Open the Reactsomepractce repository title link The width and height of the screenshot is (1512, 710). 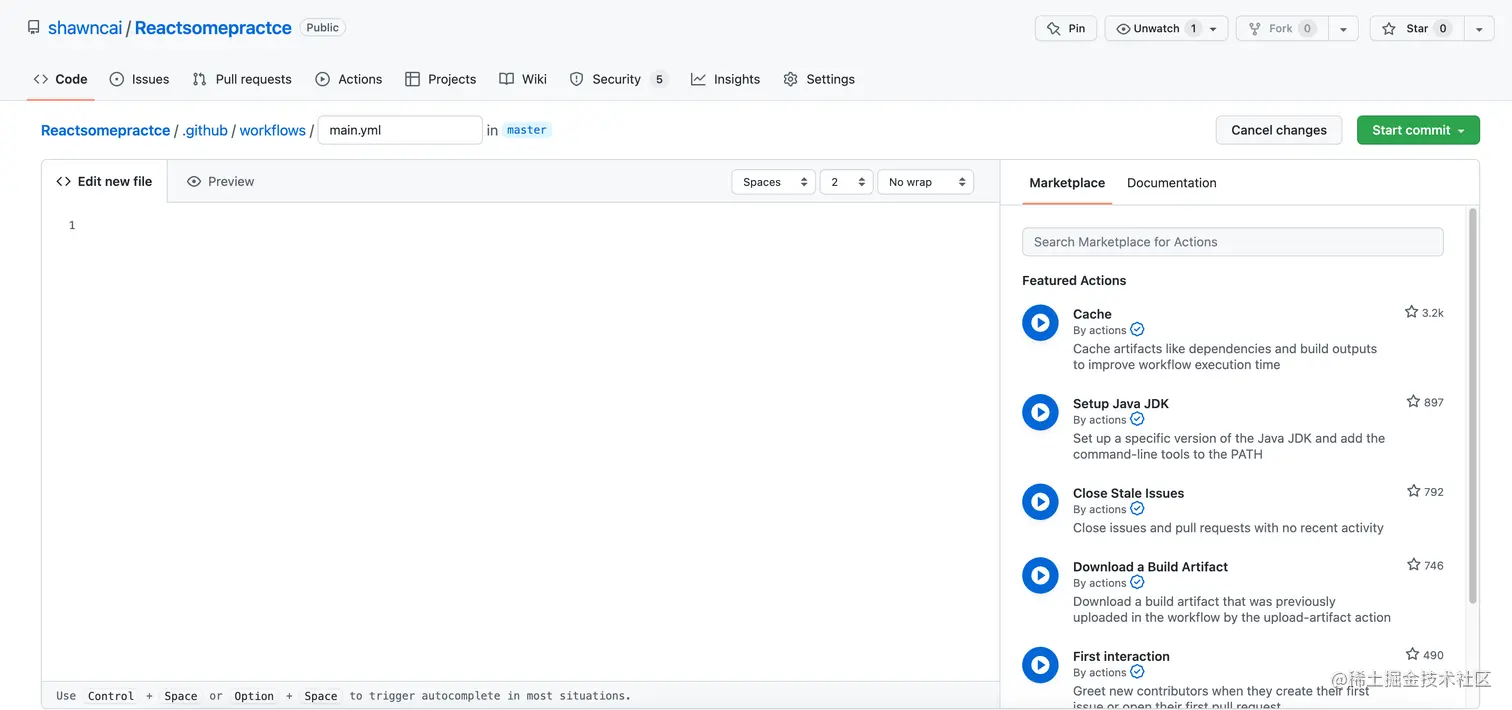213,28
